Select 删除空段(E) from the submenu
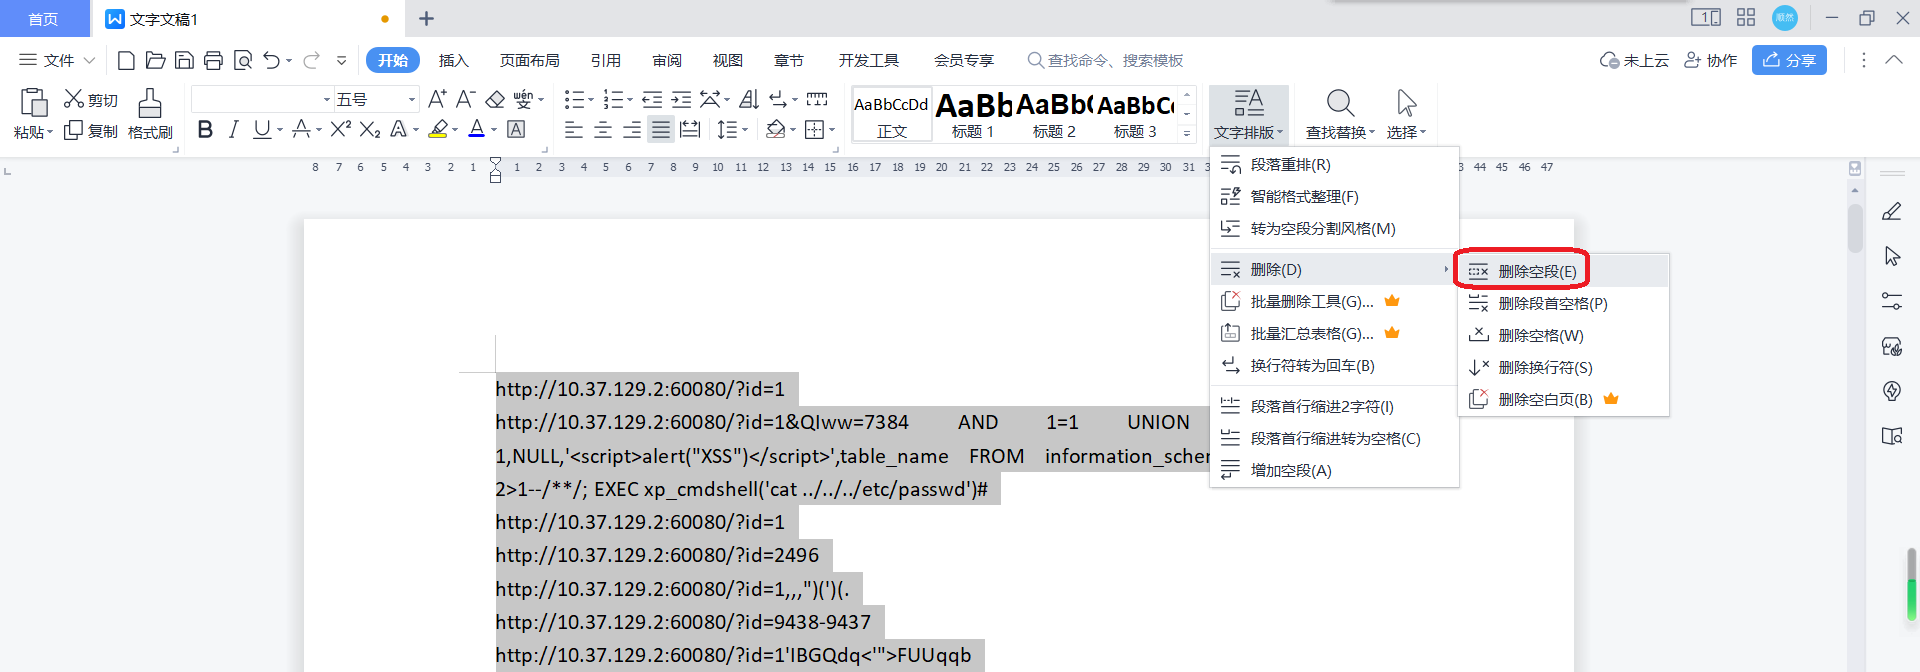The height and width of the screenshot is (672, 1920). [x=1536, y=271]
